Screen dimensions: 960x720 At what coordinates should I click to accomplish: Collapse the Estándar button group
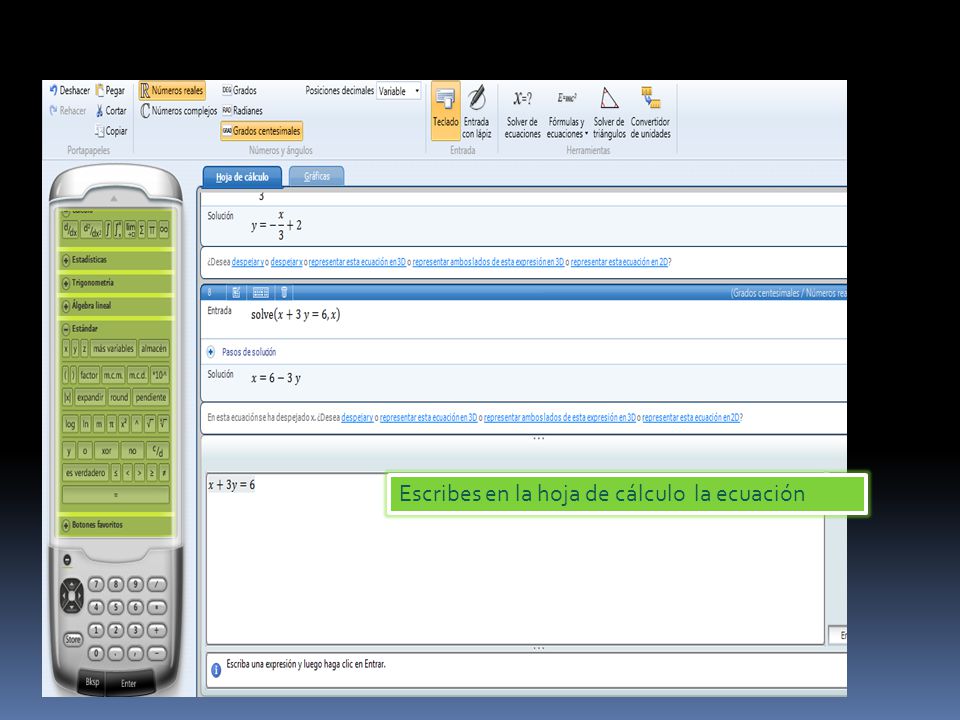pos(66,329)
